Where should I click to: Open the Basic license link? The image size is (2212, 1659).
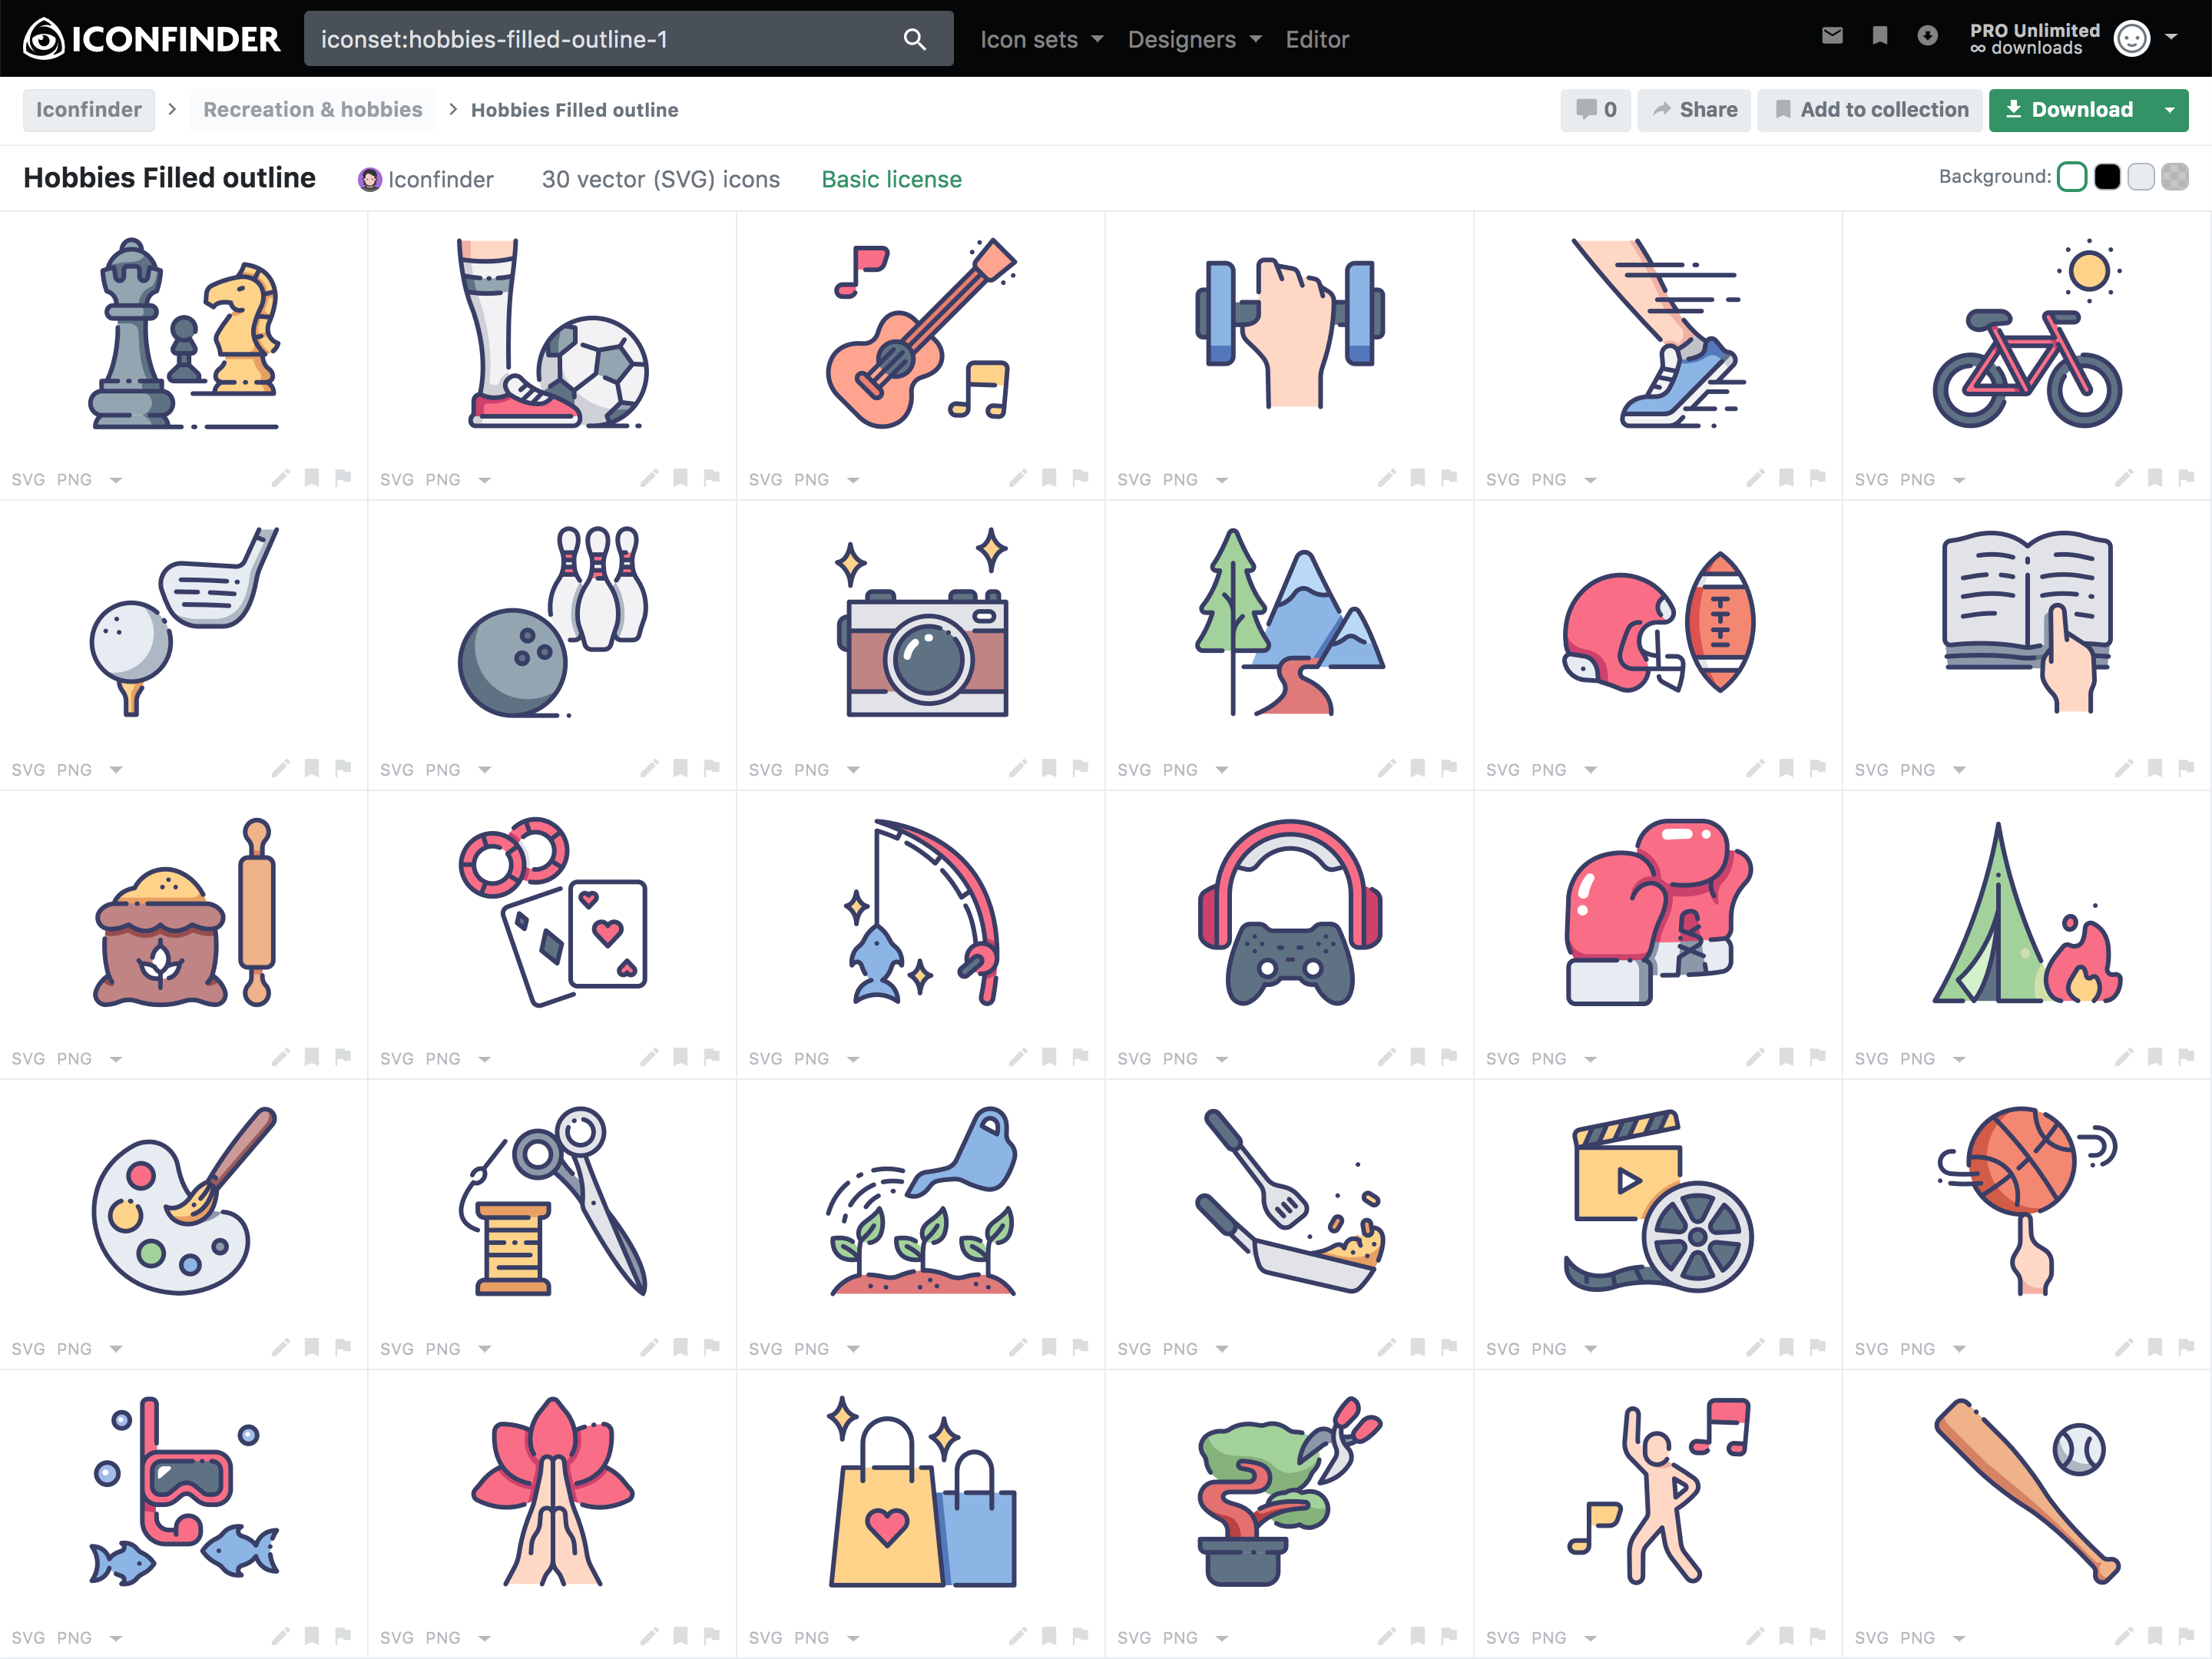892,179
